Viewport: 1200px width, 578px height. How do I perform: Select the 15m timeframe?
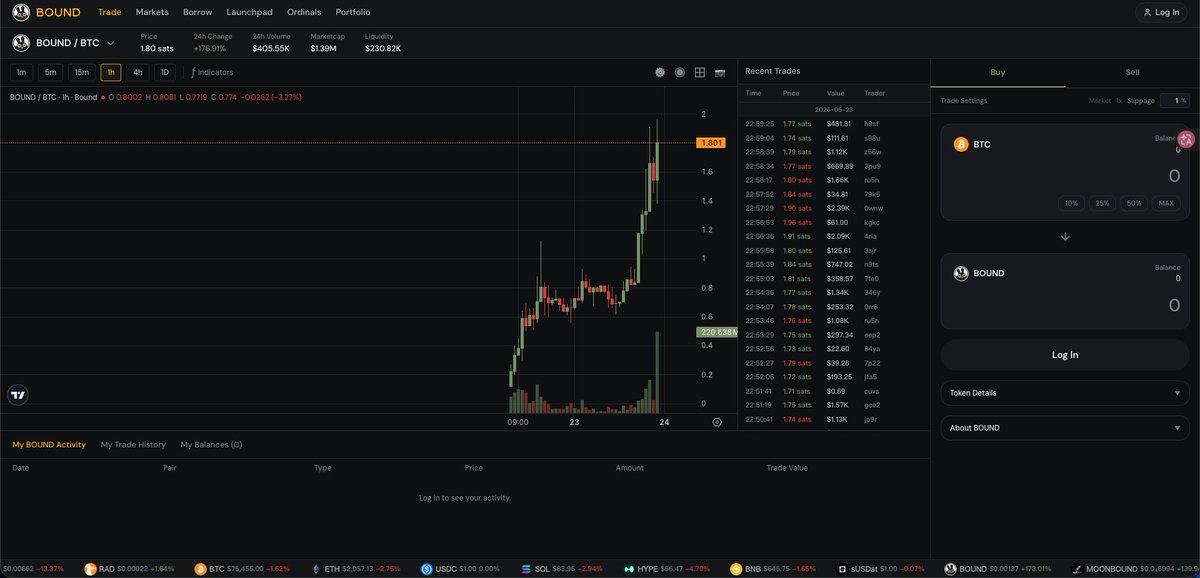pyautogui.click(x=81, y=72)
